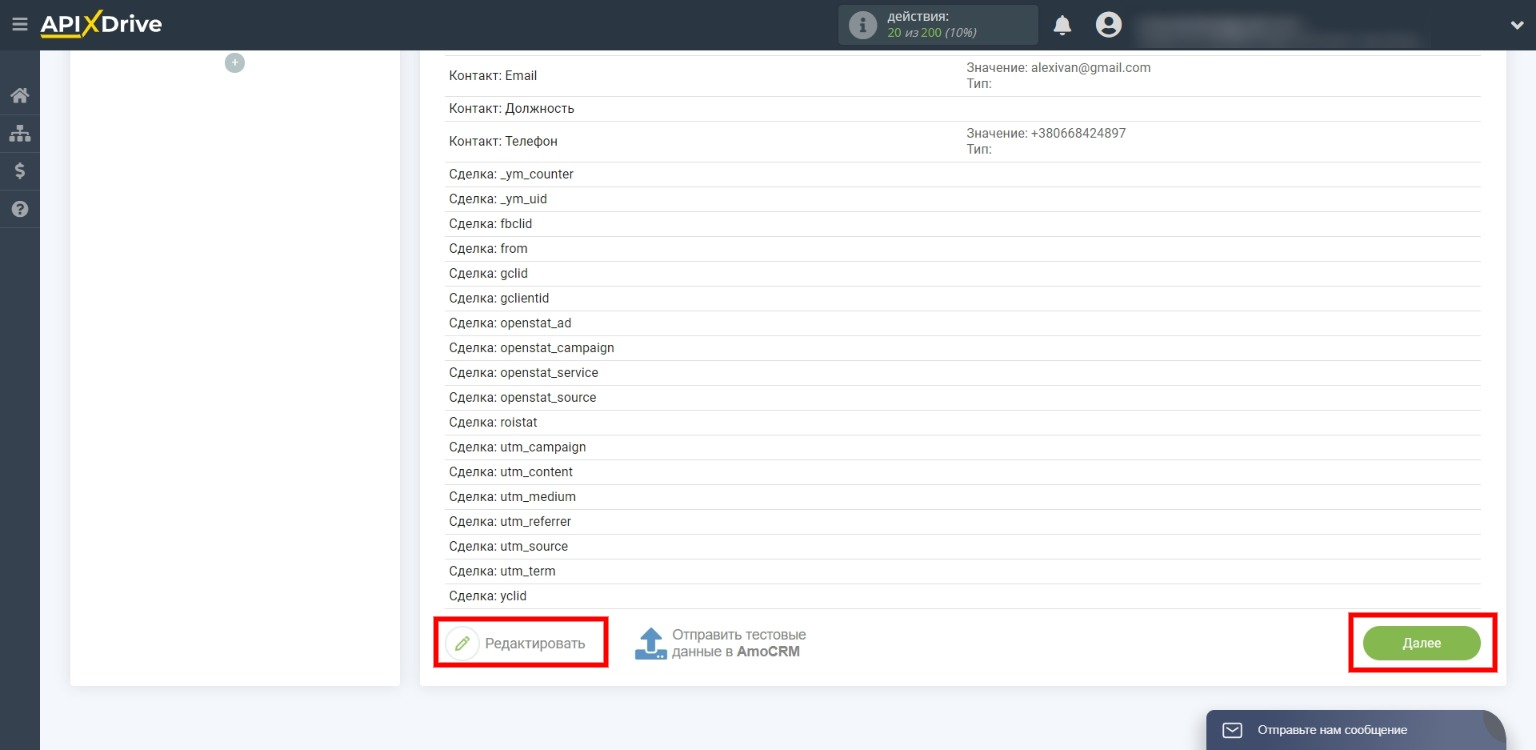Open the question mark help icon
Image resolution: width=1536 pixels, height=750 pixels.
[x=20, y=209]
